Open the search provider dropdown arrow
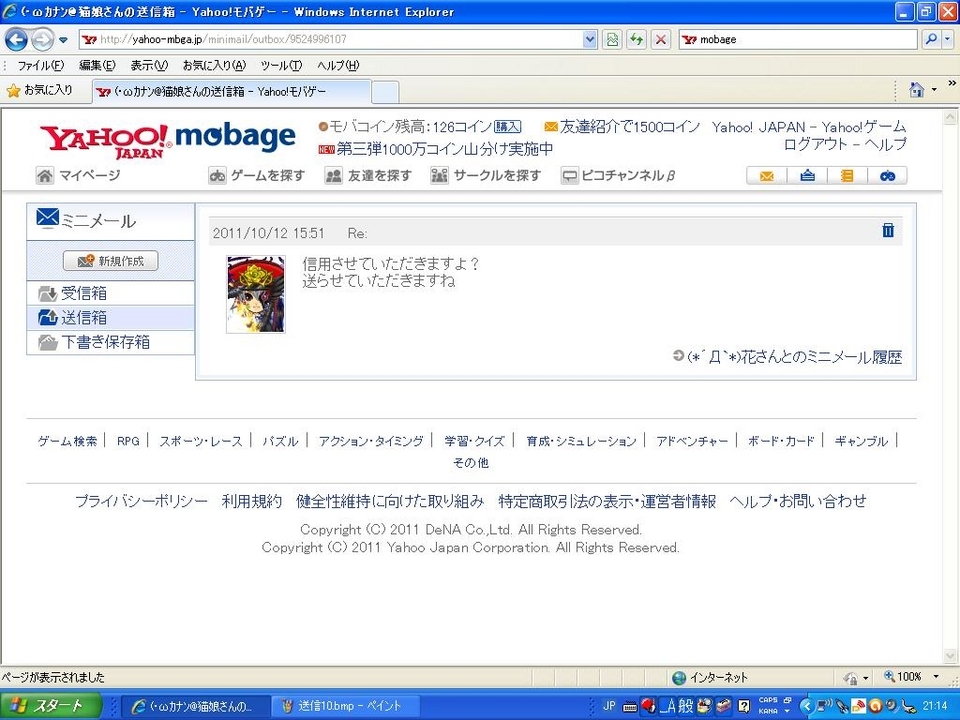 pyautogui.click(x=947, y=39)
